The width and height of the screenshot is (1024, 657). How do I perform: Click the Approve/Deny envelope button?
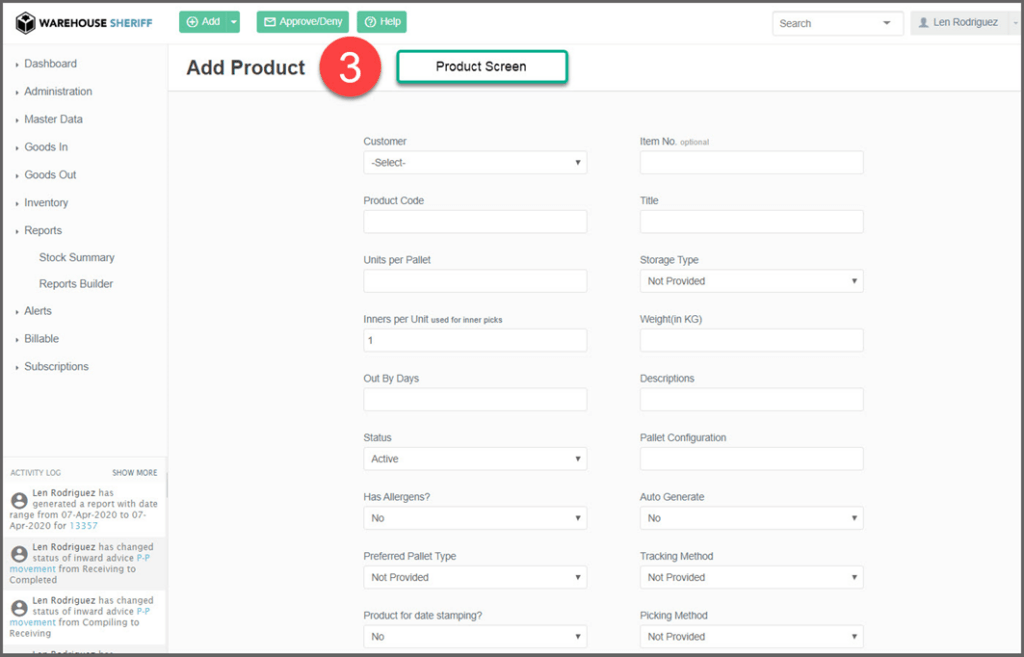pyautogui.click(x=303, y=22)
